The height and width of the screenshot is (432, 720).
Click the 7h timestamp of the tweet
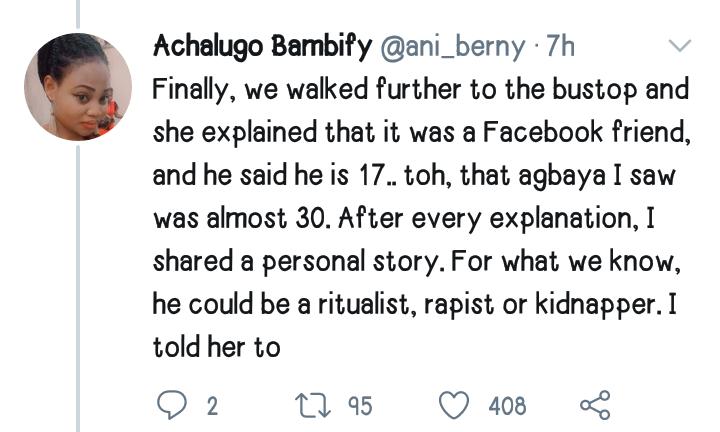click(x=565, y=47)
